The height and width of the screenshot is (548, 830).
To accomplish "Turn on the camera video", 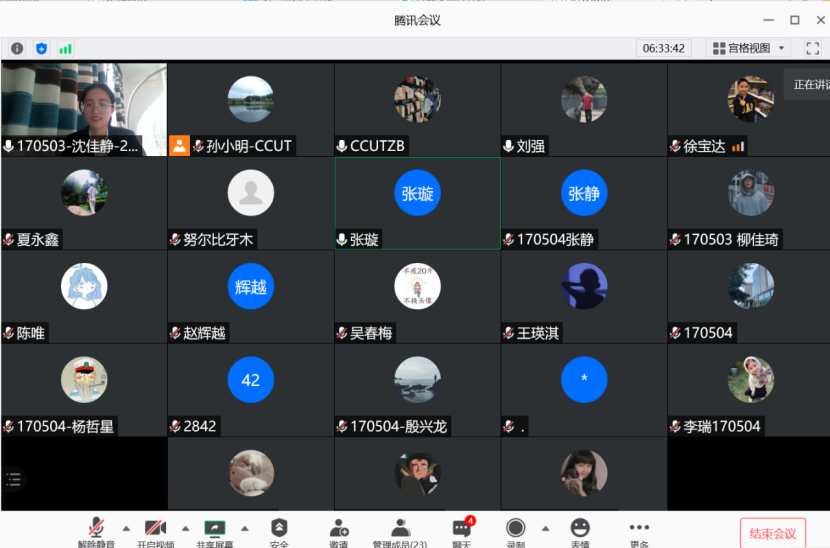I will [x=155, y=530].
